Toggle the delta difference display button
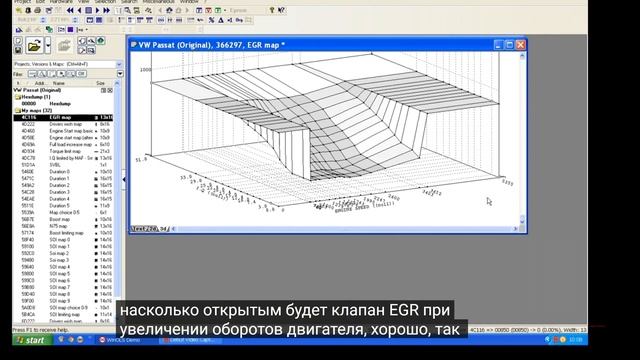 pos(220,20)
